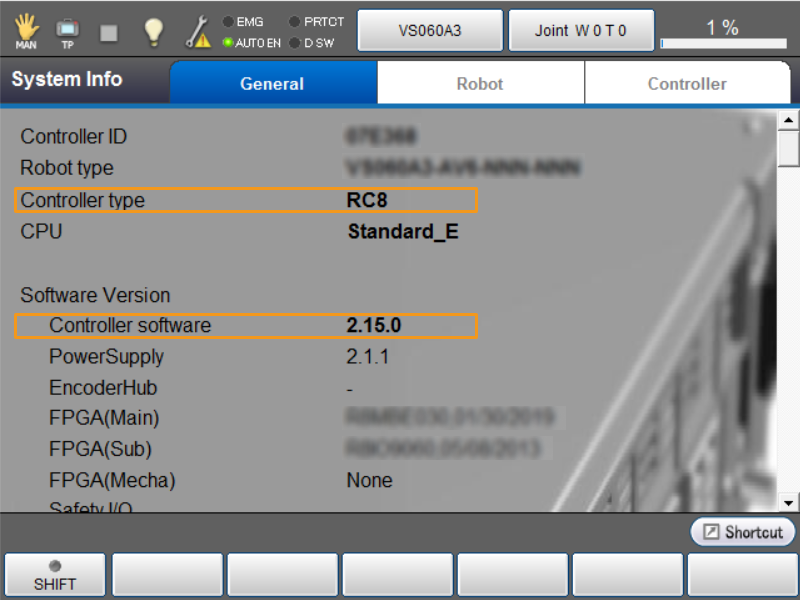Click the Joint W0 T0 button
The image size is (800, 600).
[581, 31]
